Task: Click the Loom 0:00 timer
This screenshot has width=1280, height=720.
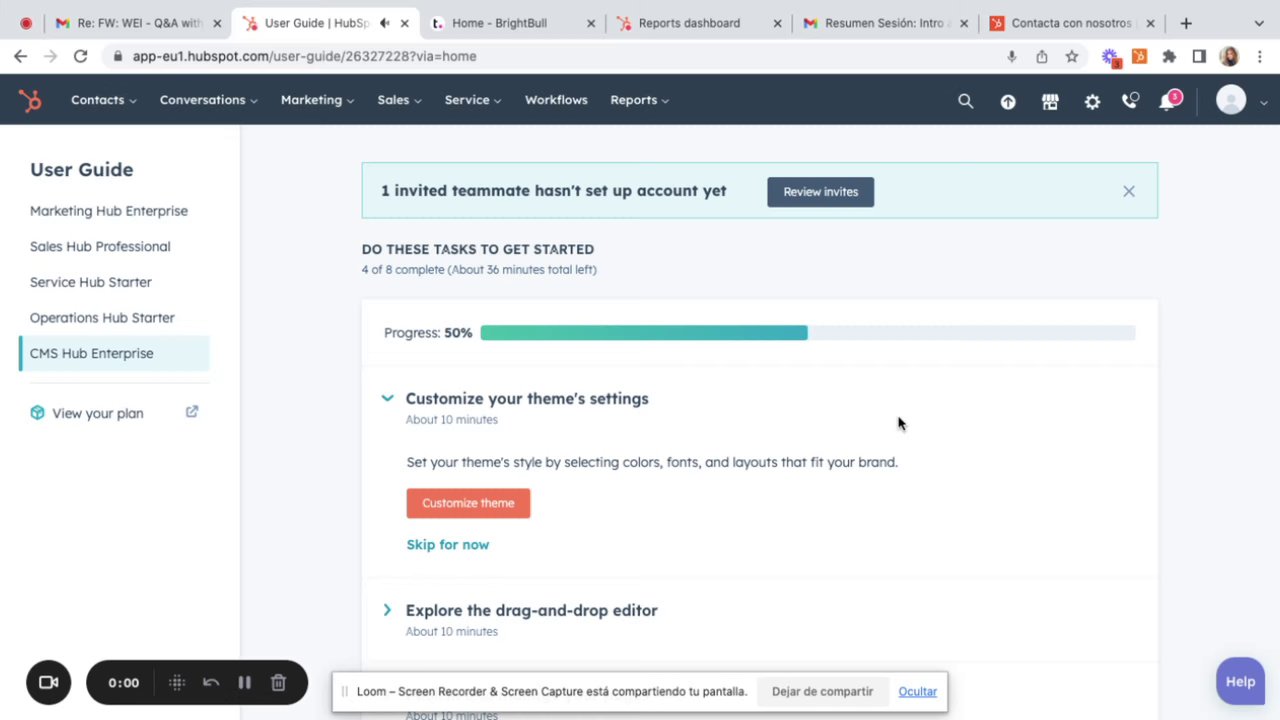Action: pos(124,683)
